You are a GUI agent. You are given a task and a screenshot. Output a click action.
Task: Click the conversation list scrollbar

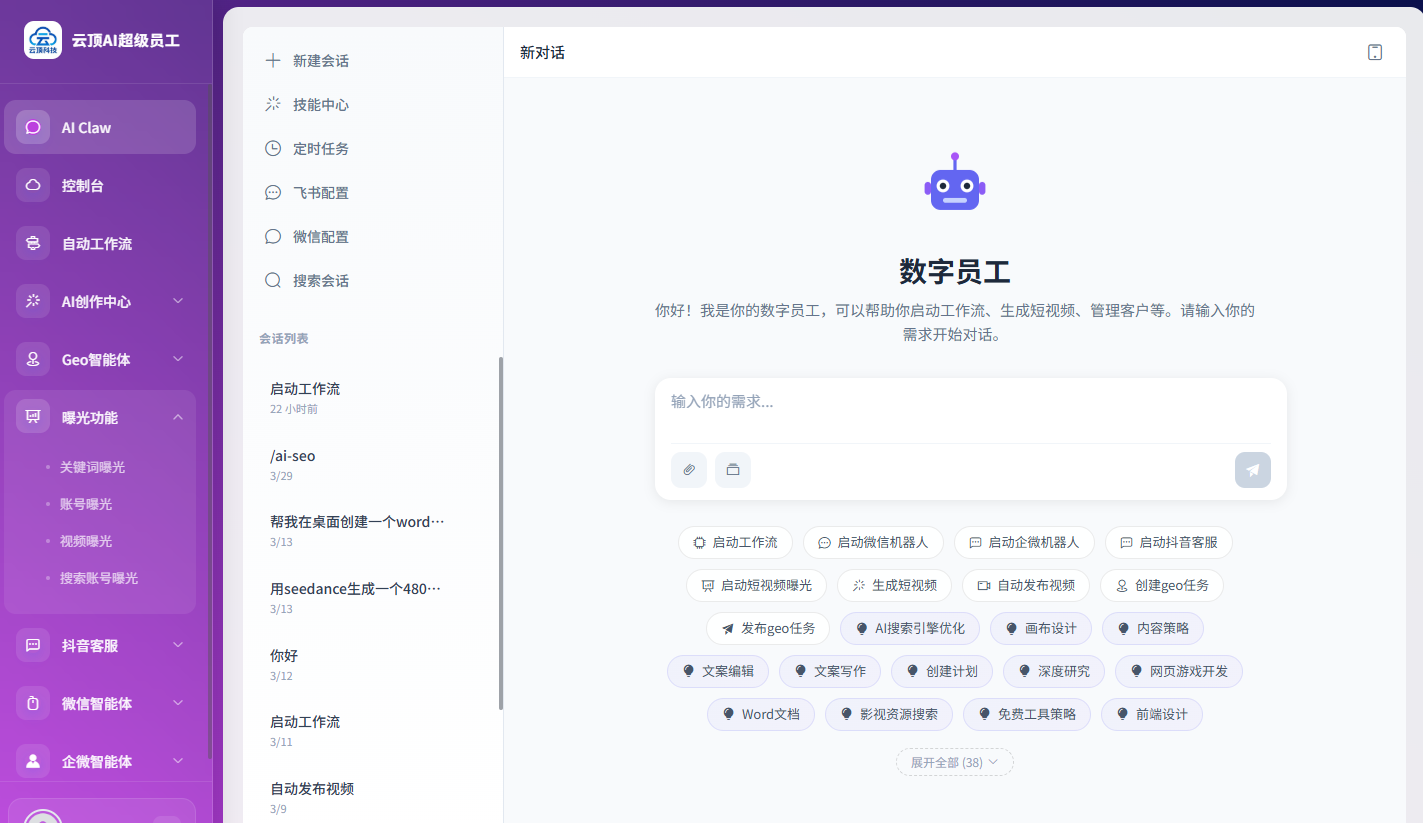(501, 534)
